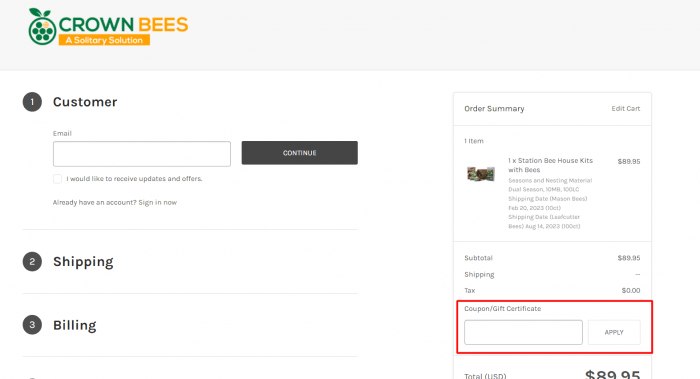Click the Station Bee House Kits thumbnail

(481, 173)
